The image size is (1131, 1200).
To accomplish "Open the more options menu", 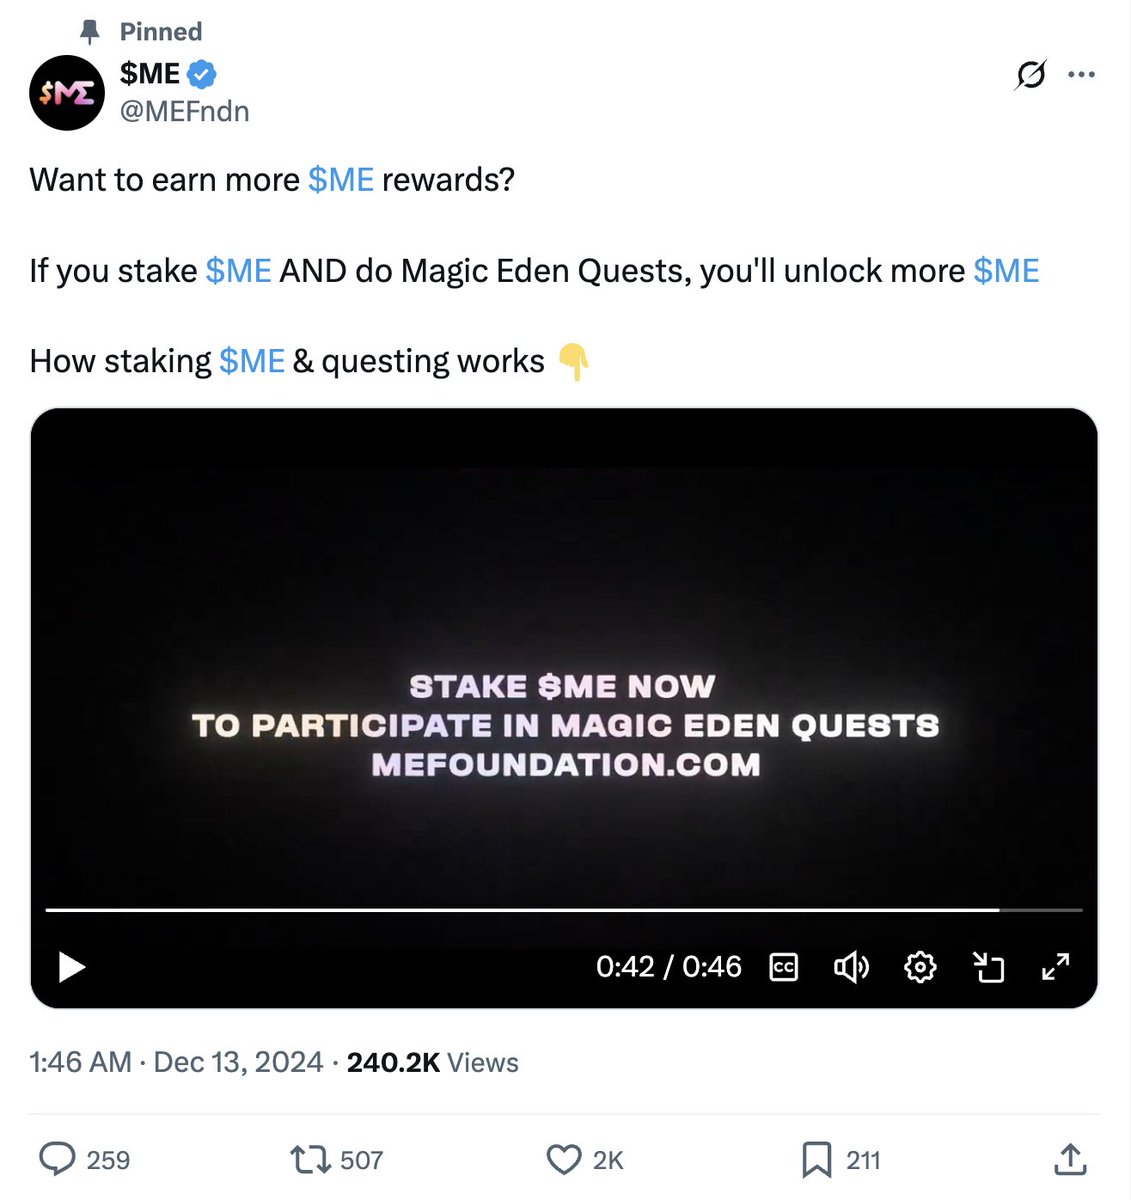I will tap(1082, 75).
